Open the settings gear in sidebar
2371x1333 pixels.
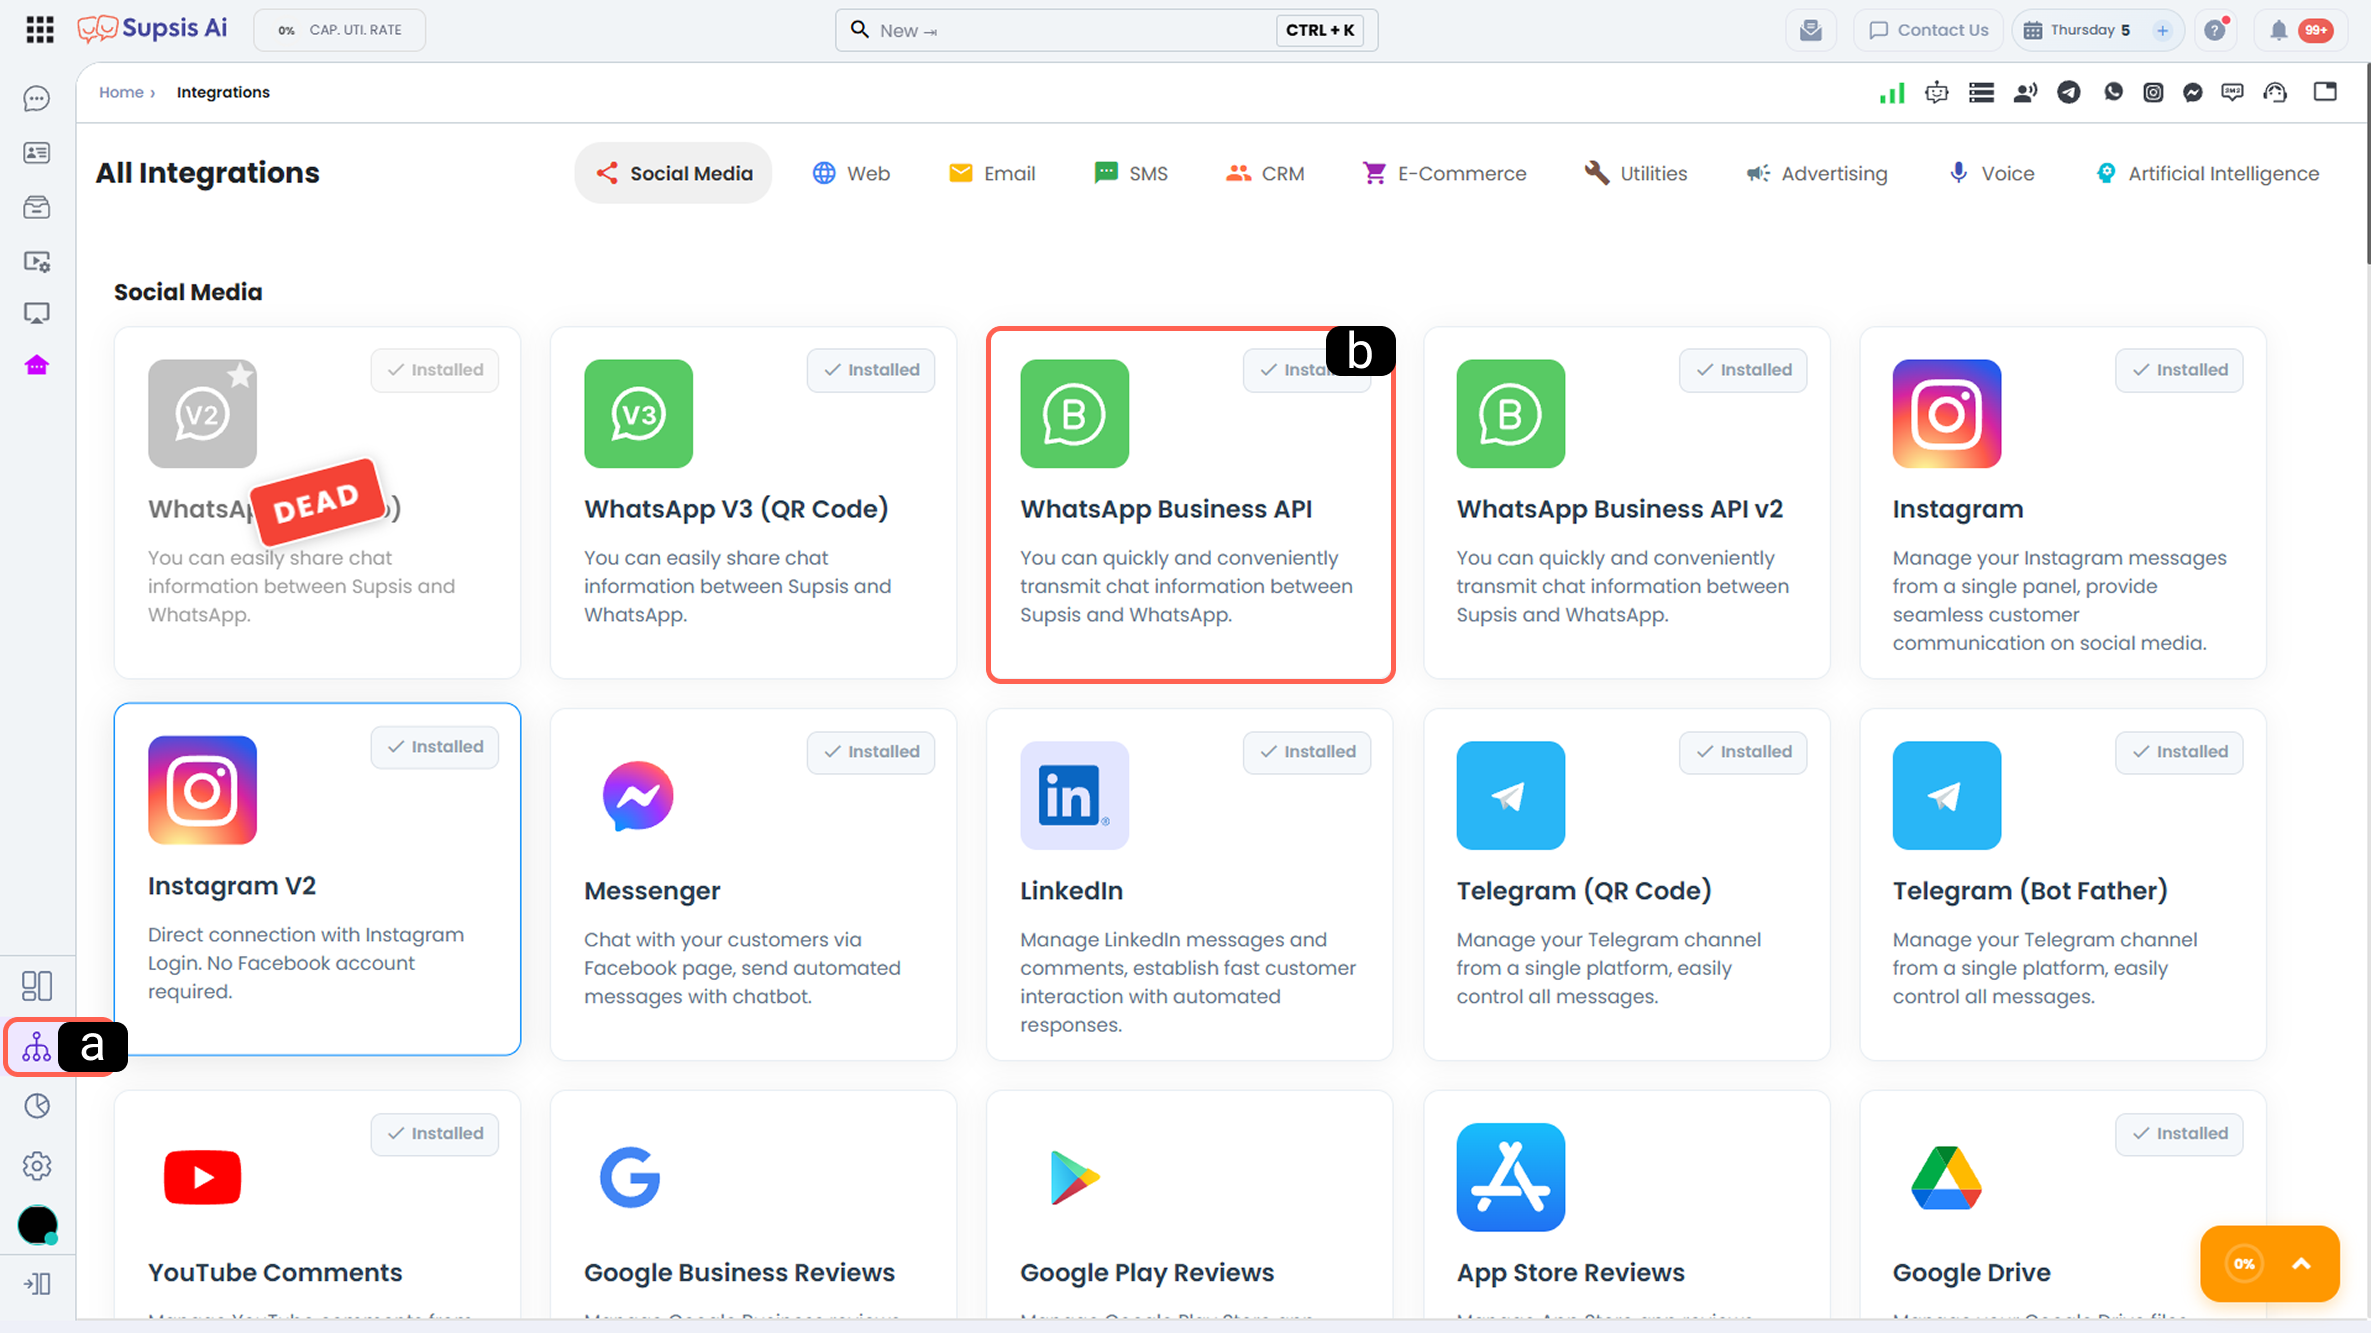[x=37, y=1166]
